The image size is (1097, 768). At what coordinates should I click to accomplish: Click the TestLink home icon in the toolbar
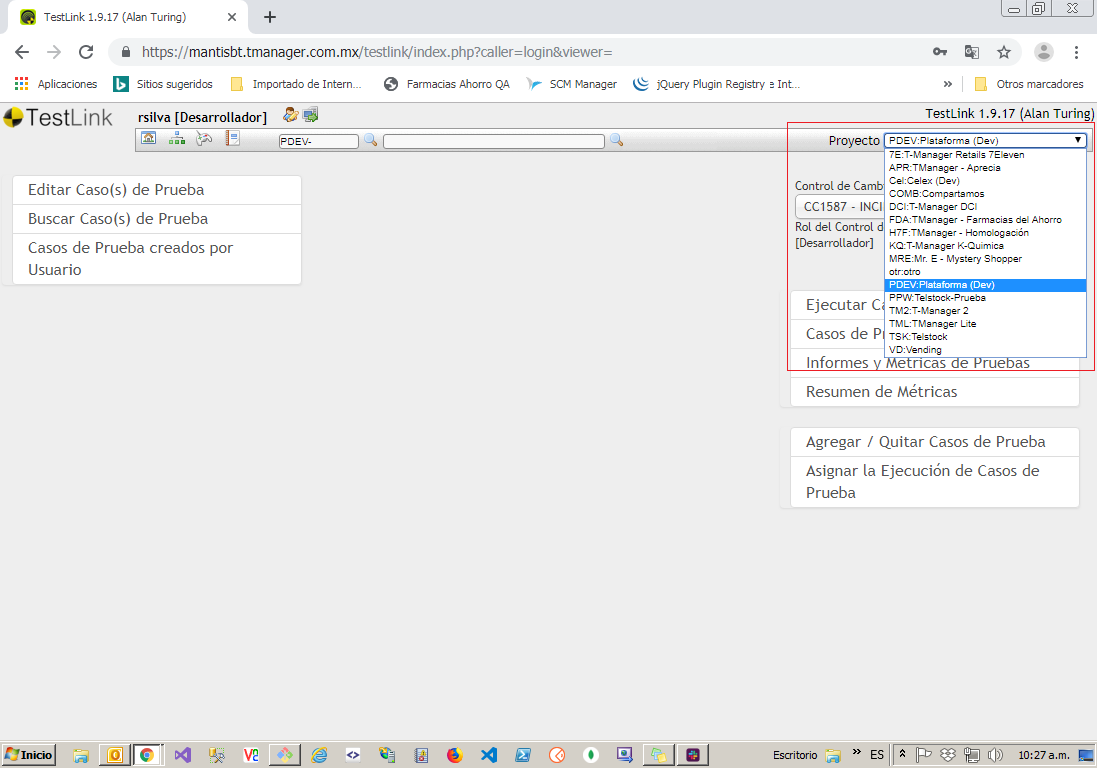pyautogui.click(x=149, y=138)
